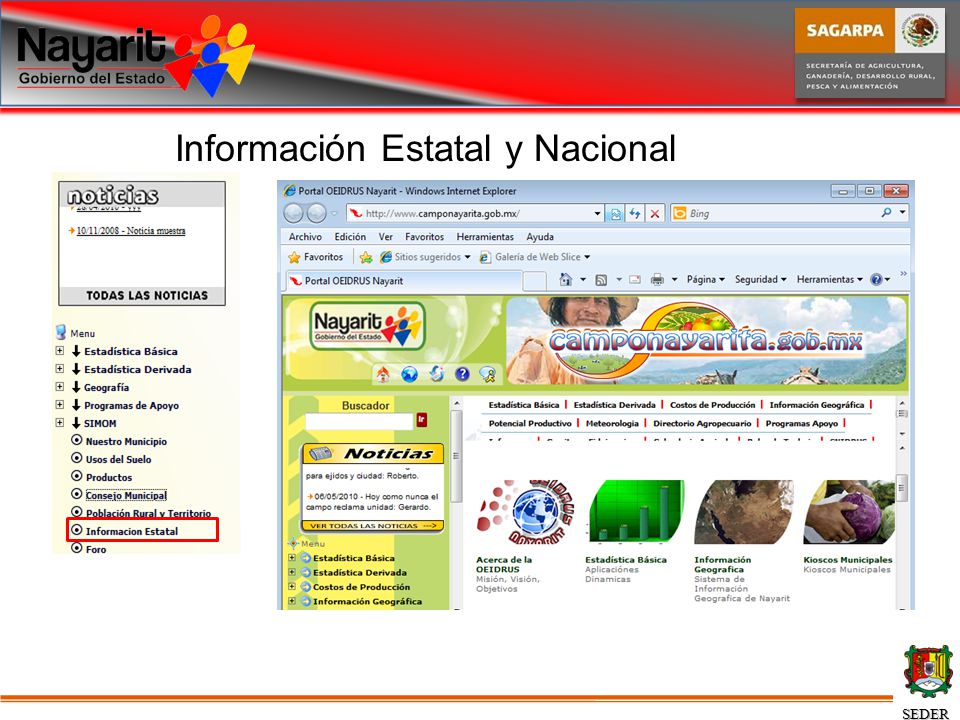Expand Costos de Producción in portal sidebar menu
The width and height of the screenshot is (960, 720).
coord(292,587)
